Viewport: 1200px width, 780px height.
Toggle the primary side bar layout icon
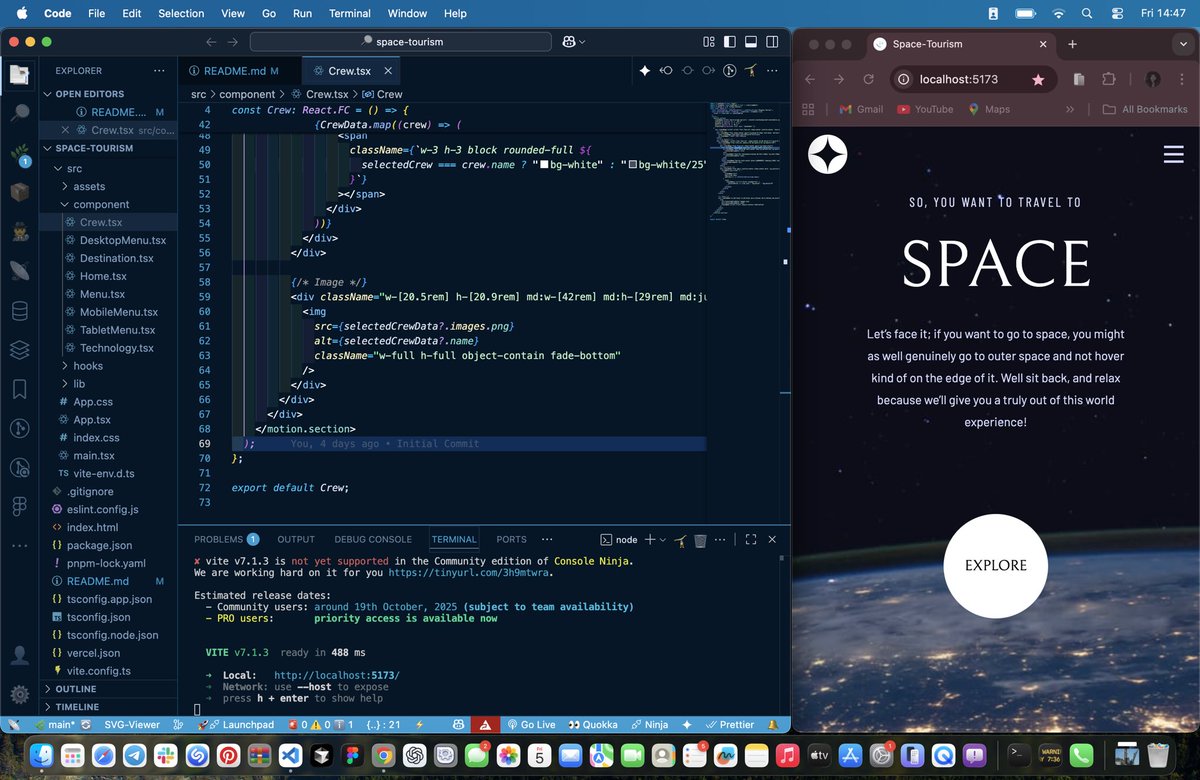(x=729, y=42)
